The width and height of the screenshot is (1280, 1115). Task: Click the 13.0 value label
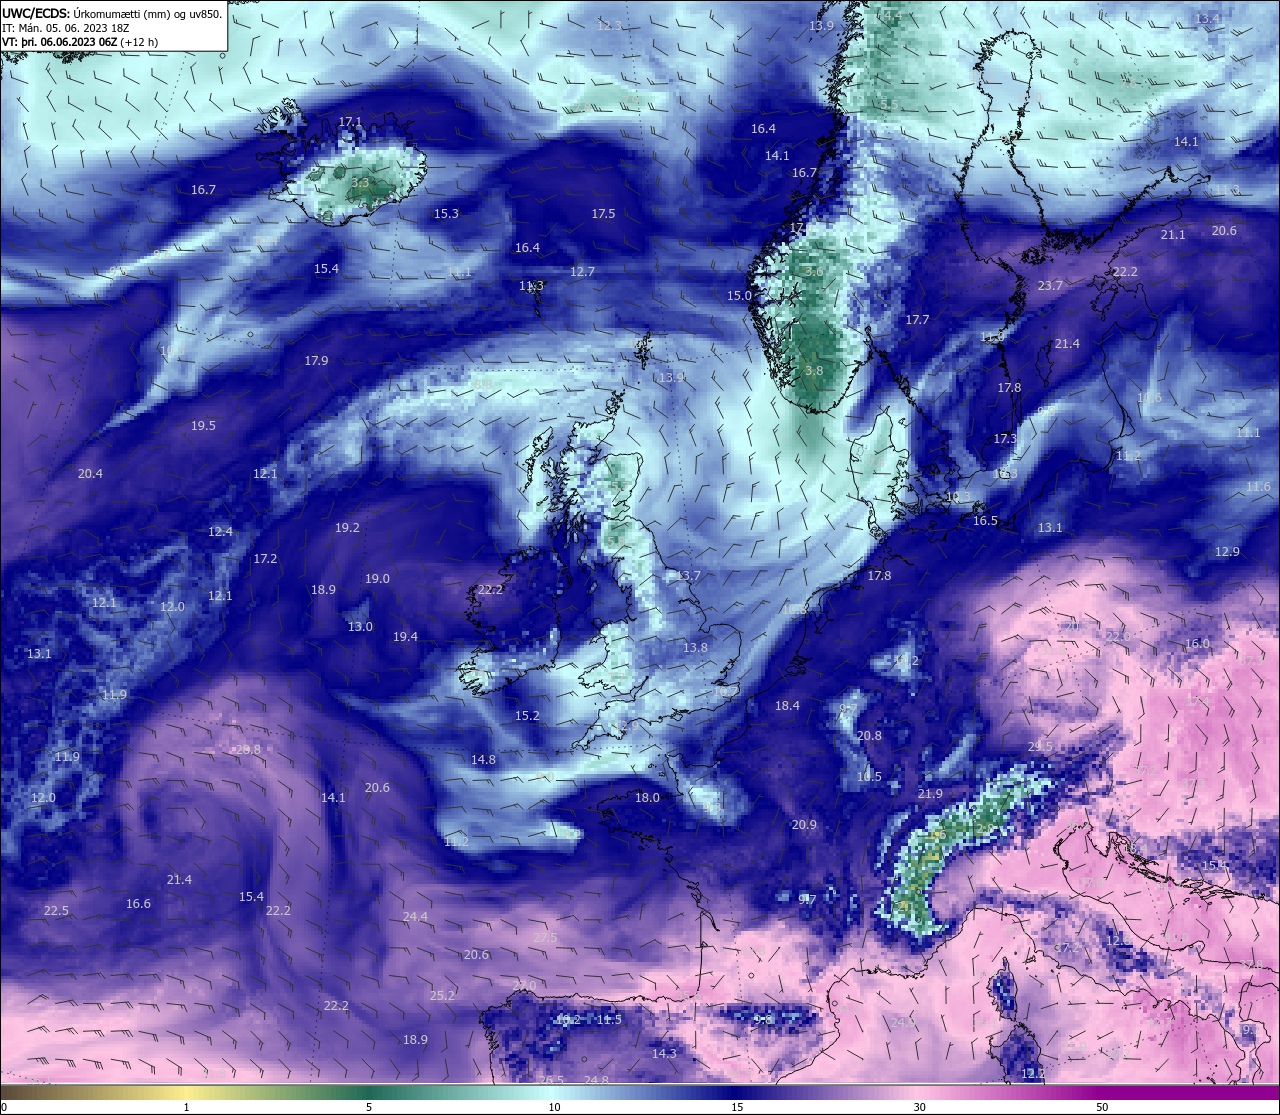pyautogui.click(x=360, y=627)
